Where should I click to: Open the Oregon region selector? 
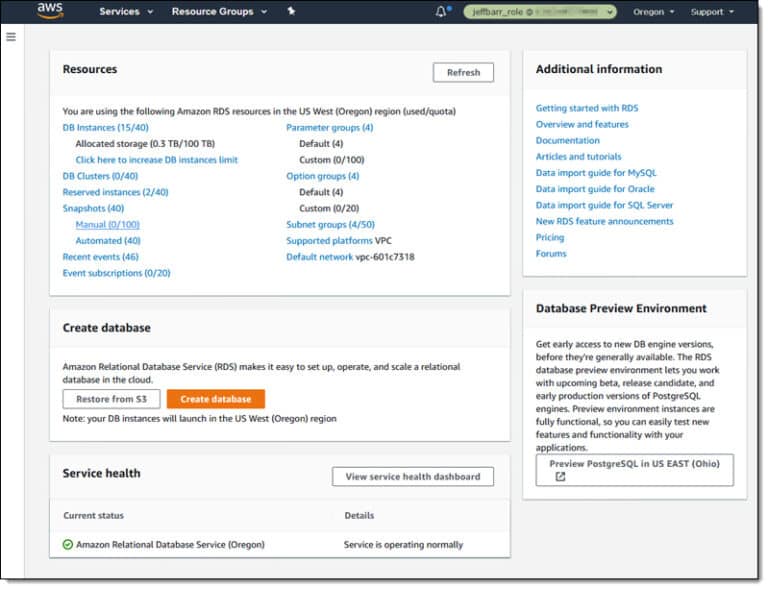[653, 12]
